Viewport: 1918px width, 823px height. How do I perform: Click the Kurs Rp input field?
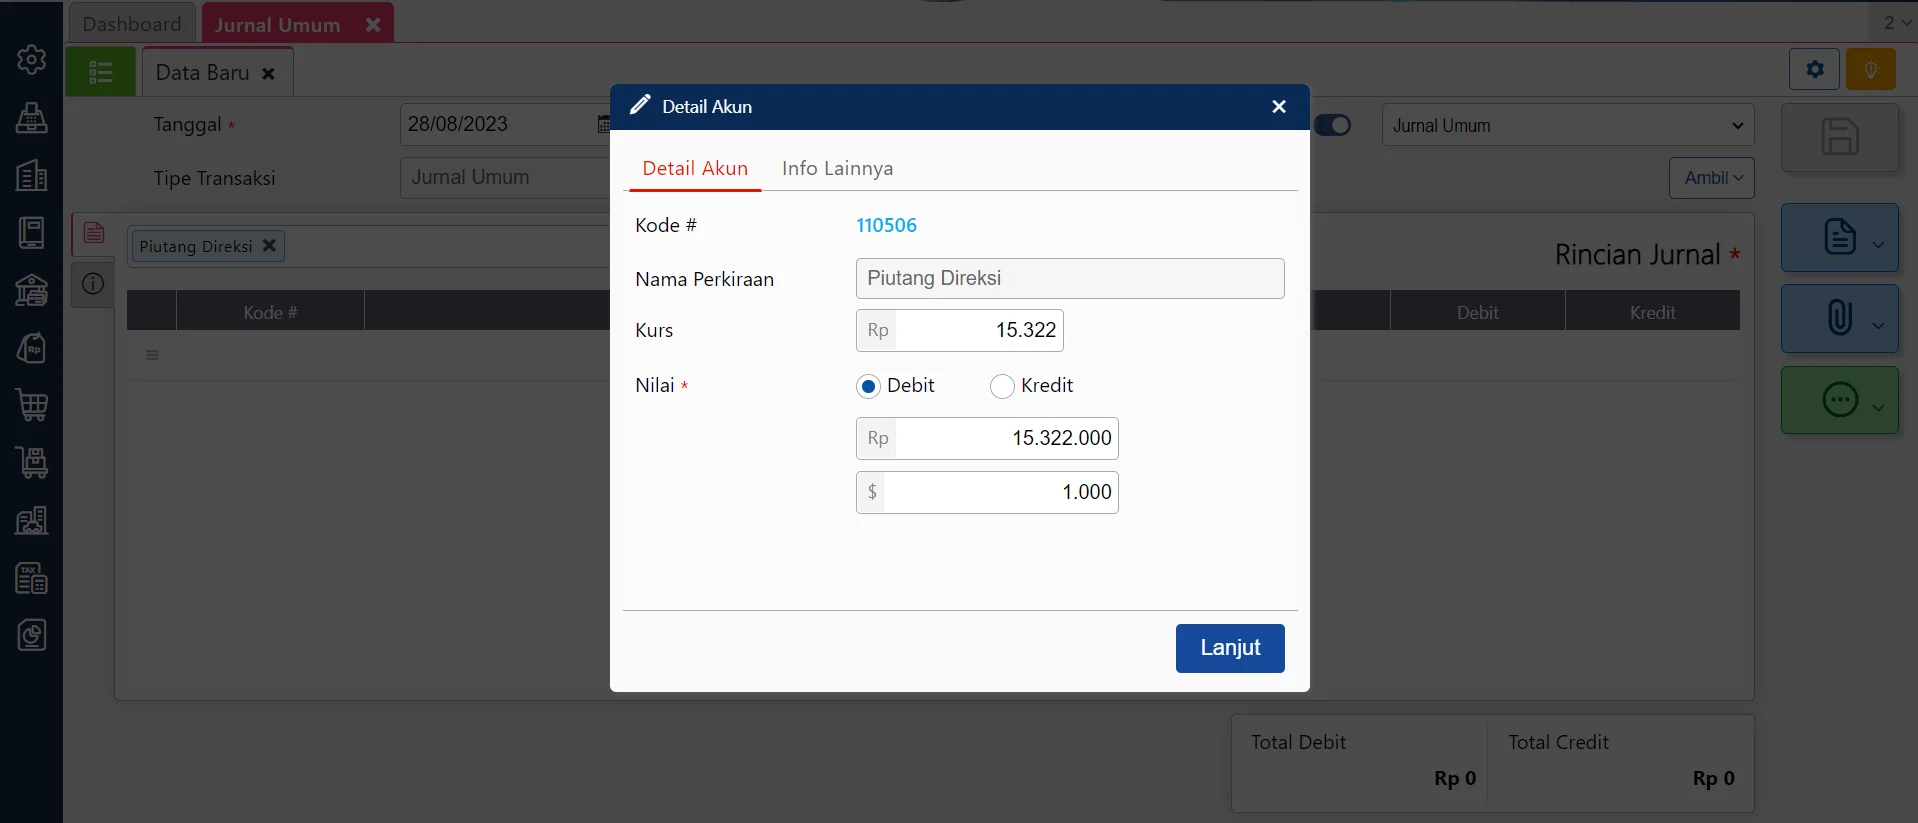pos(978,331)
